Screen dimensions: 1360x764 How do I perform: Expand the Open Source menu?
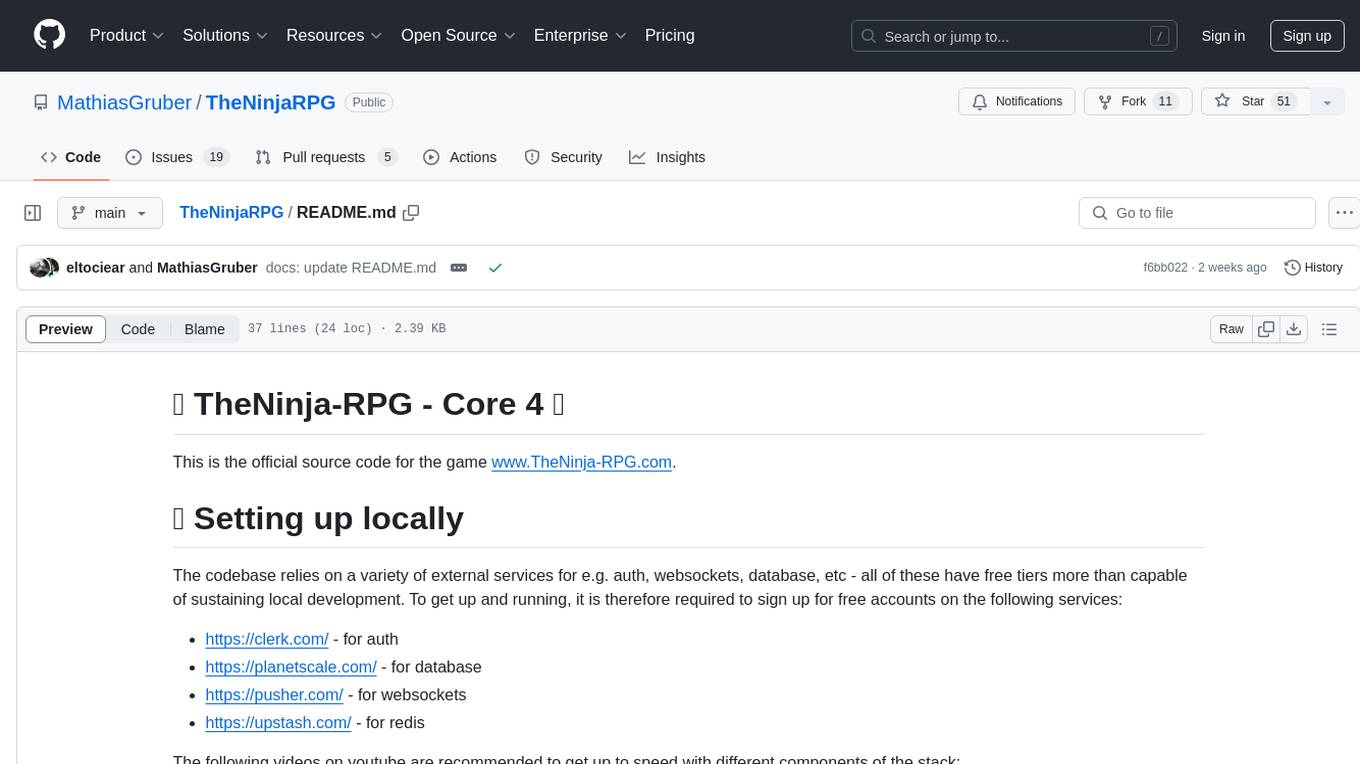(x=458, y=35)
